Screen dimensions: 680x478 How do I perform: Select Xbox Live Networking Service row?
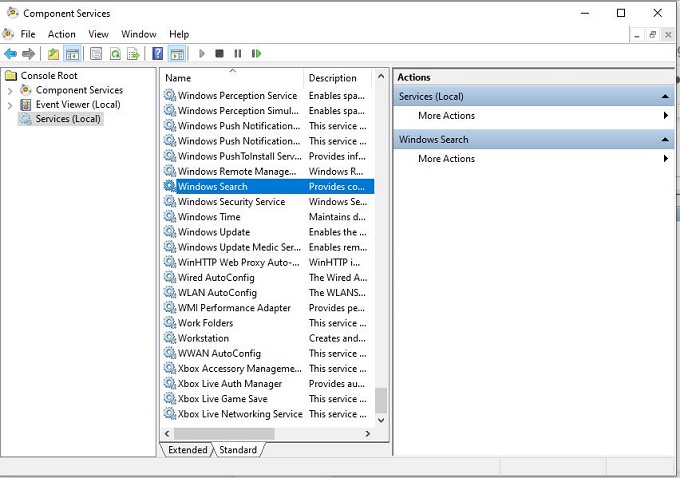point(268,414)
